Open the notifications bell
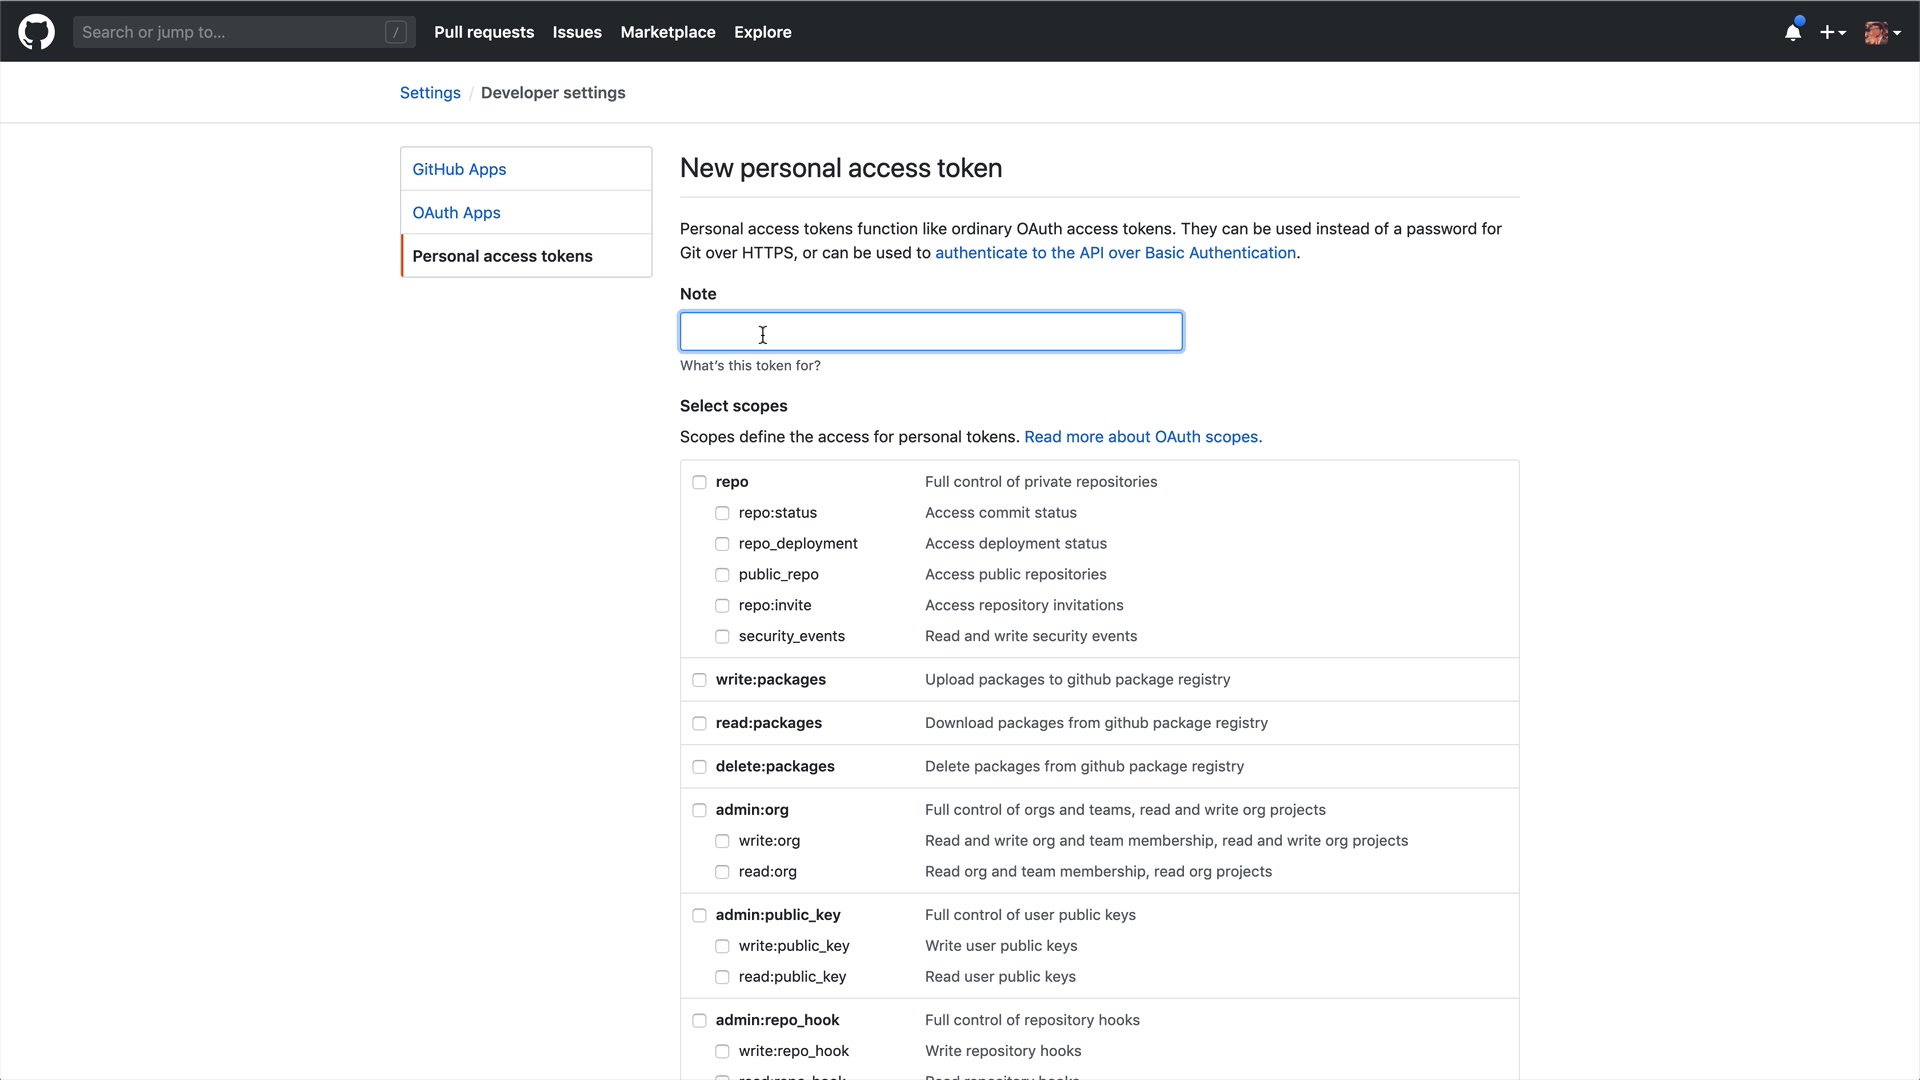1920x1080 pixels. (x=1793, y=32)
